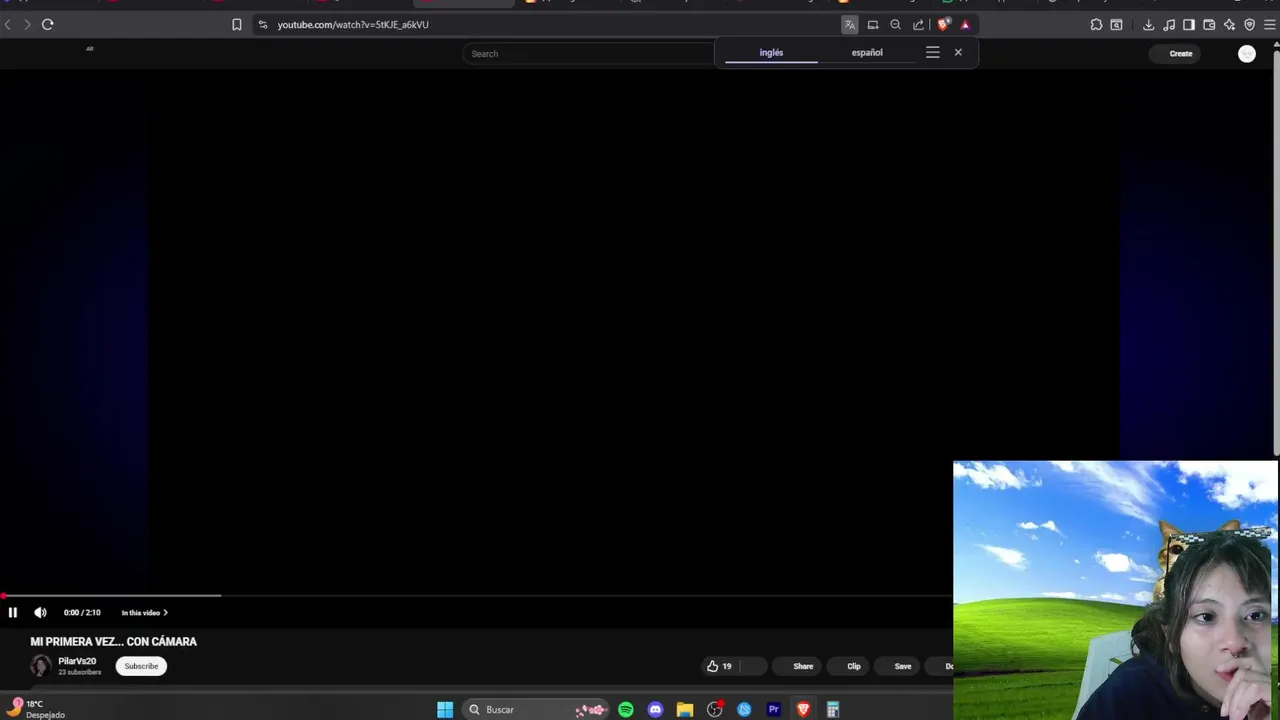1280x720 pixels.
Task: Open the browser main hamburger menu
Action: coord(1270,24)
